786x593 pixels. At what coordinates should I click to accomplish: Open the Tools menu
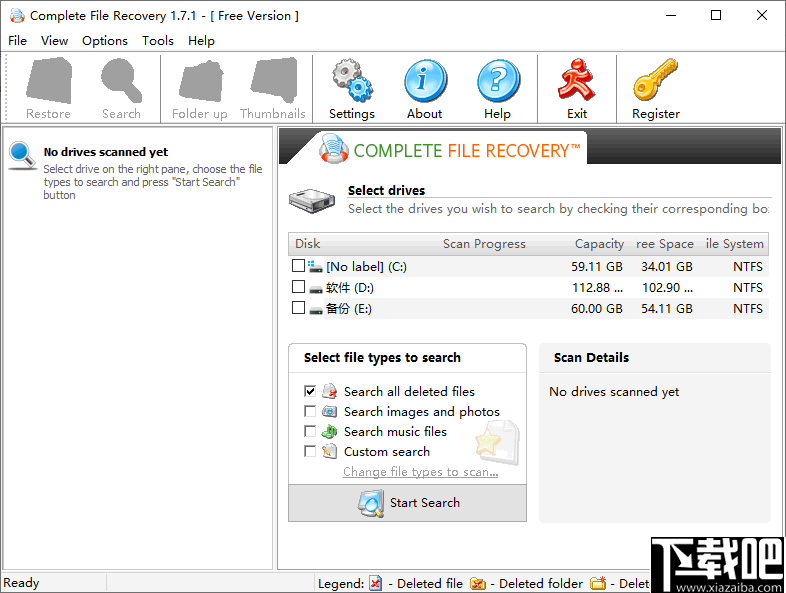[x=158, y=41]
